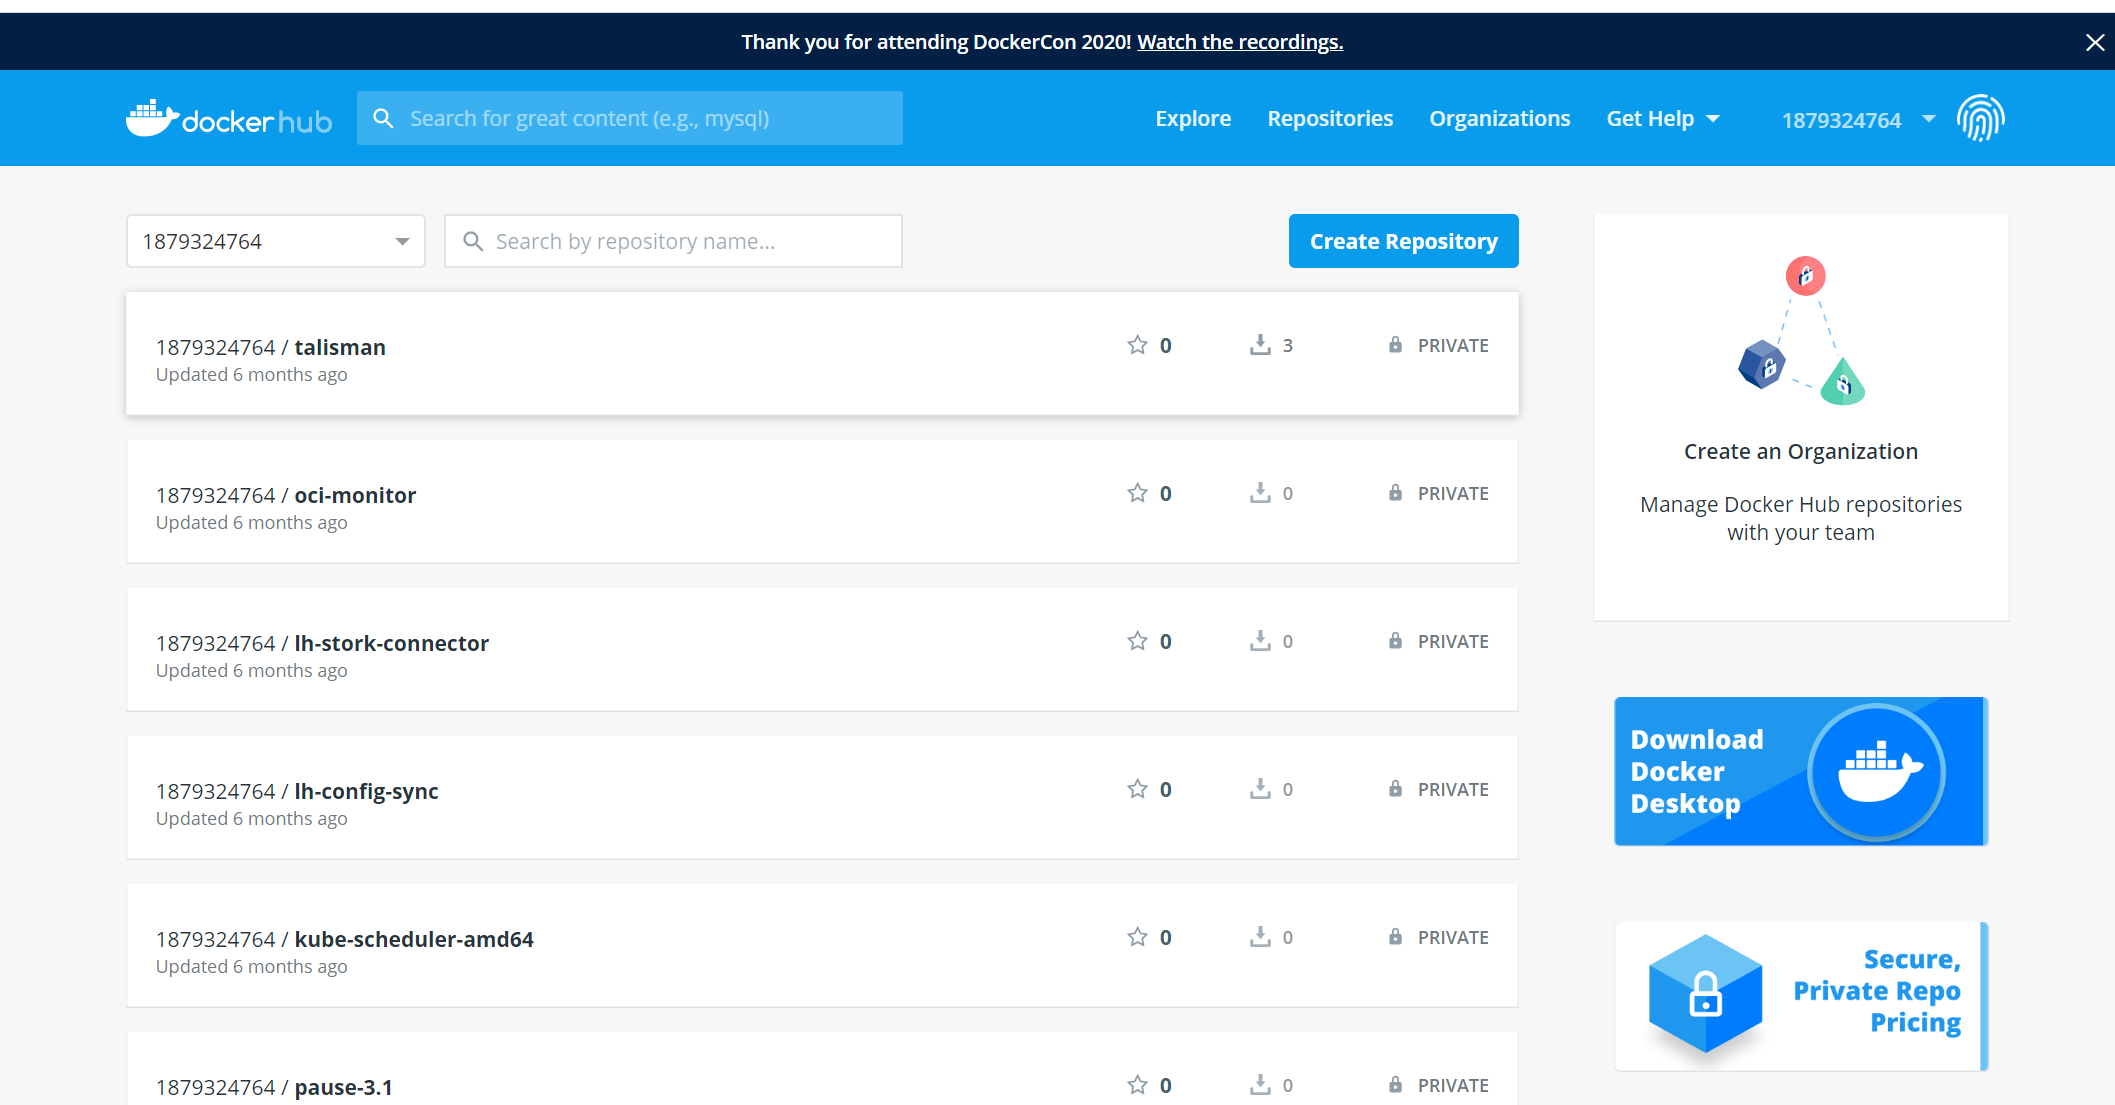Click the Create Repository button
This screenshot has width=2115, height=1105.
(1403, 241)
